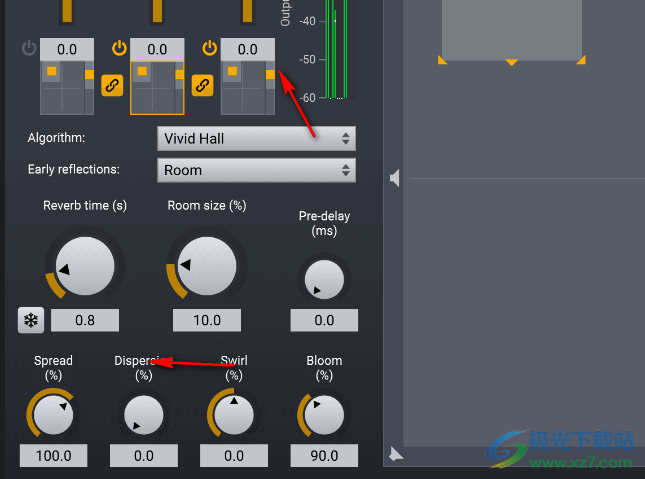Click the first chain link icon

pyautogui.click(x=113, y=85)
